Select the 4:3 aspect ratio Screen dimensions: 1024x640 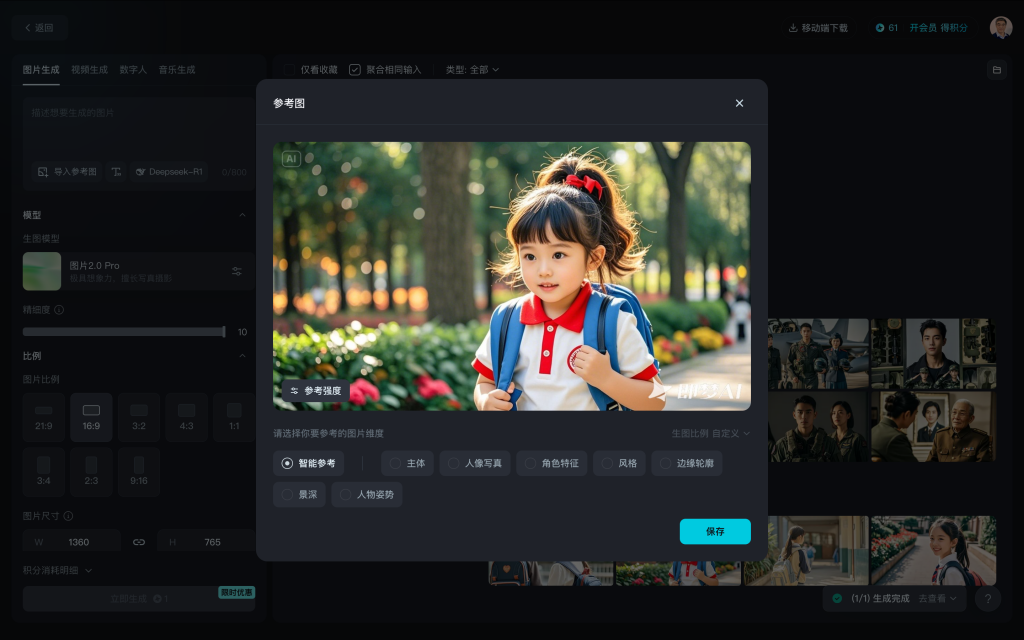(x=187, y=417)
